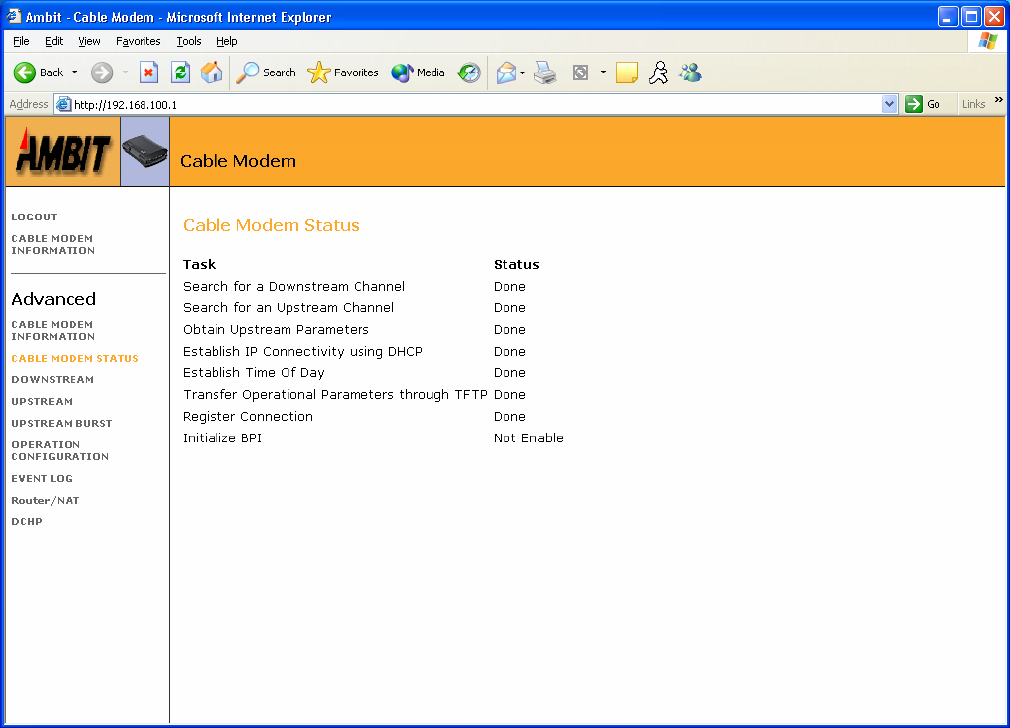Open the Event Log sidebar link

pyautogui.click(x=42, y=479)
